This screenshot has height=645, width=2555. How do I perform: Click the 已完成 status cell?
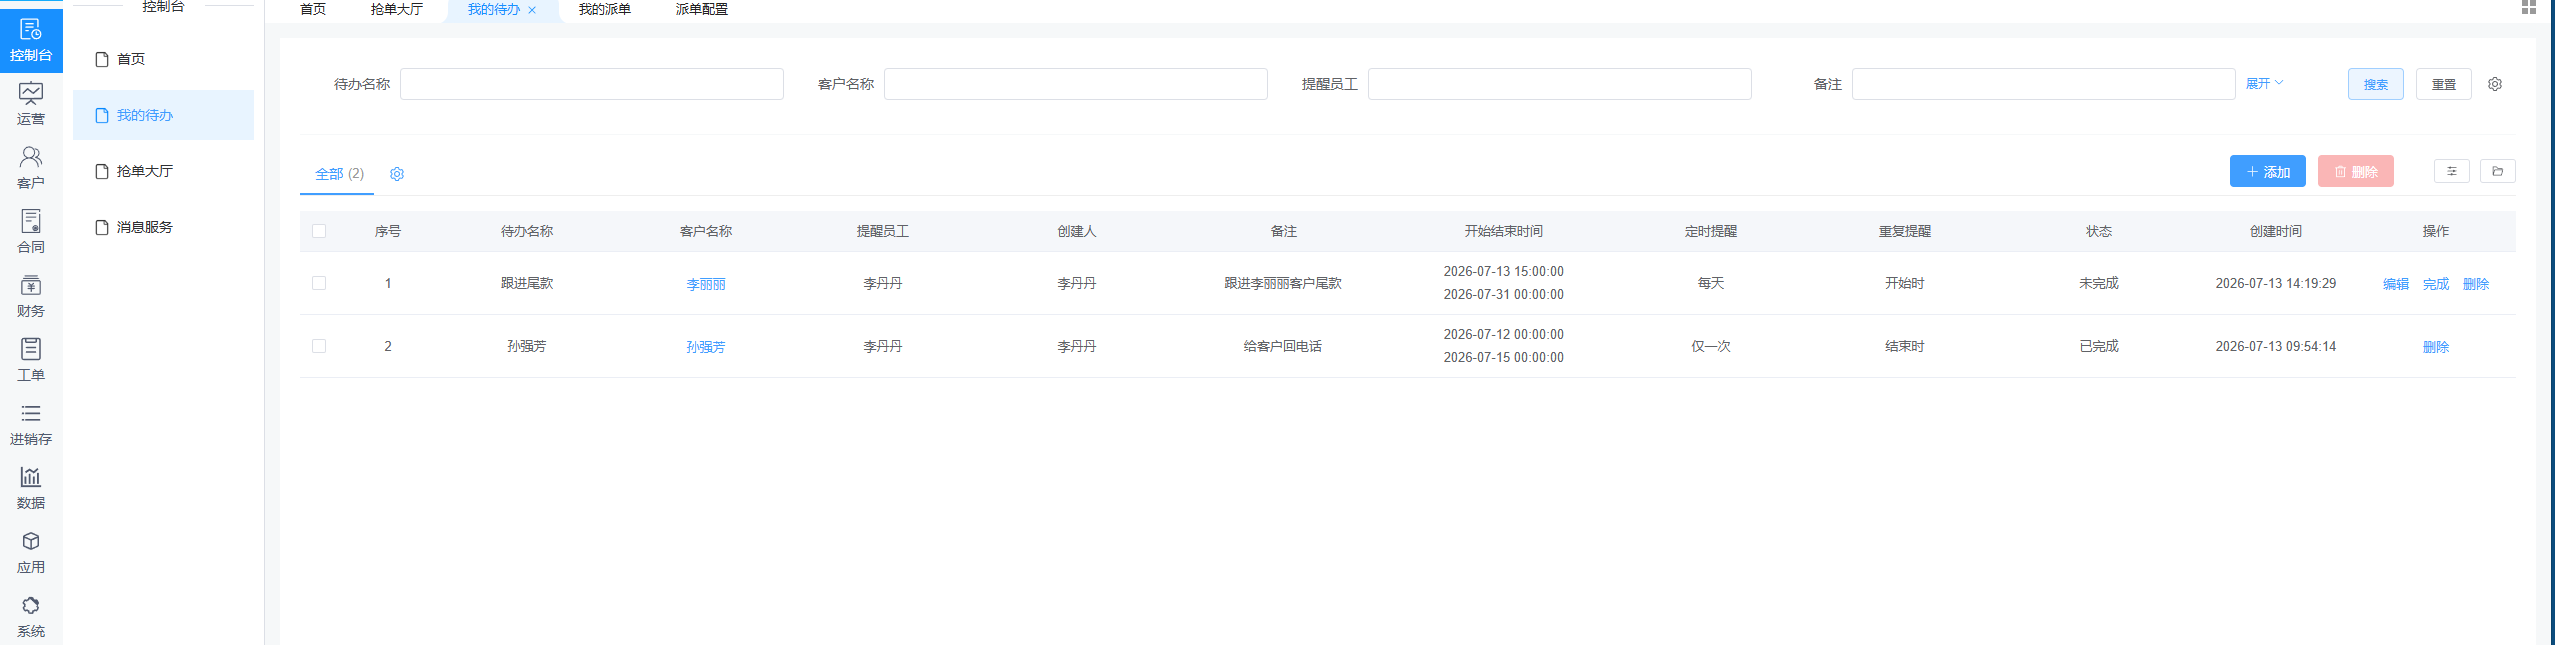2099,346
